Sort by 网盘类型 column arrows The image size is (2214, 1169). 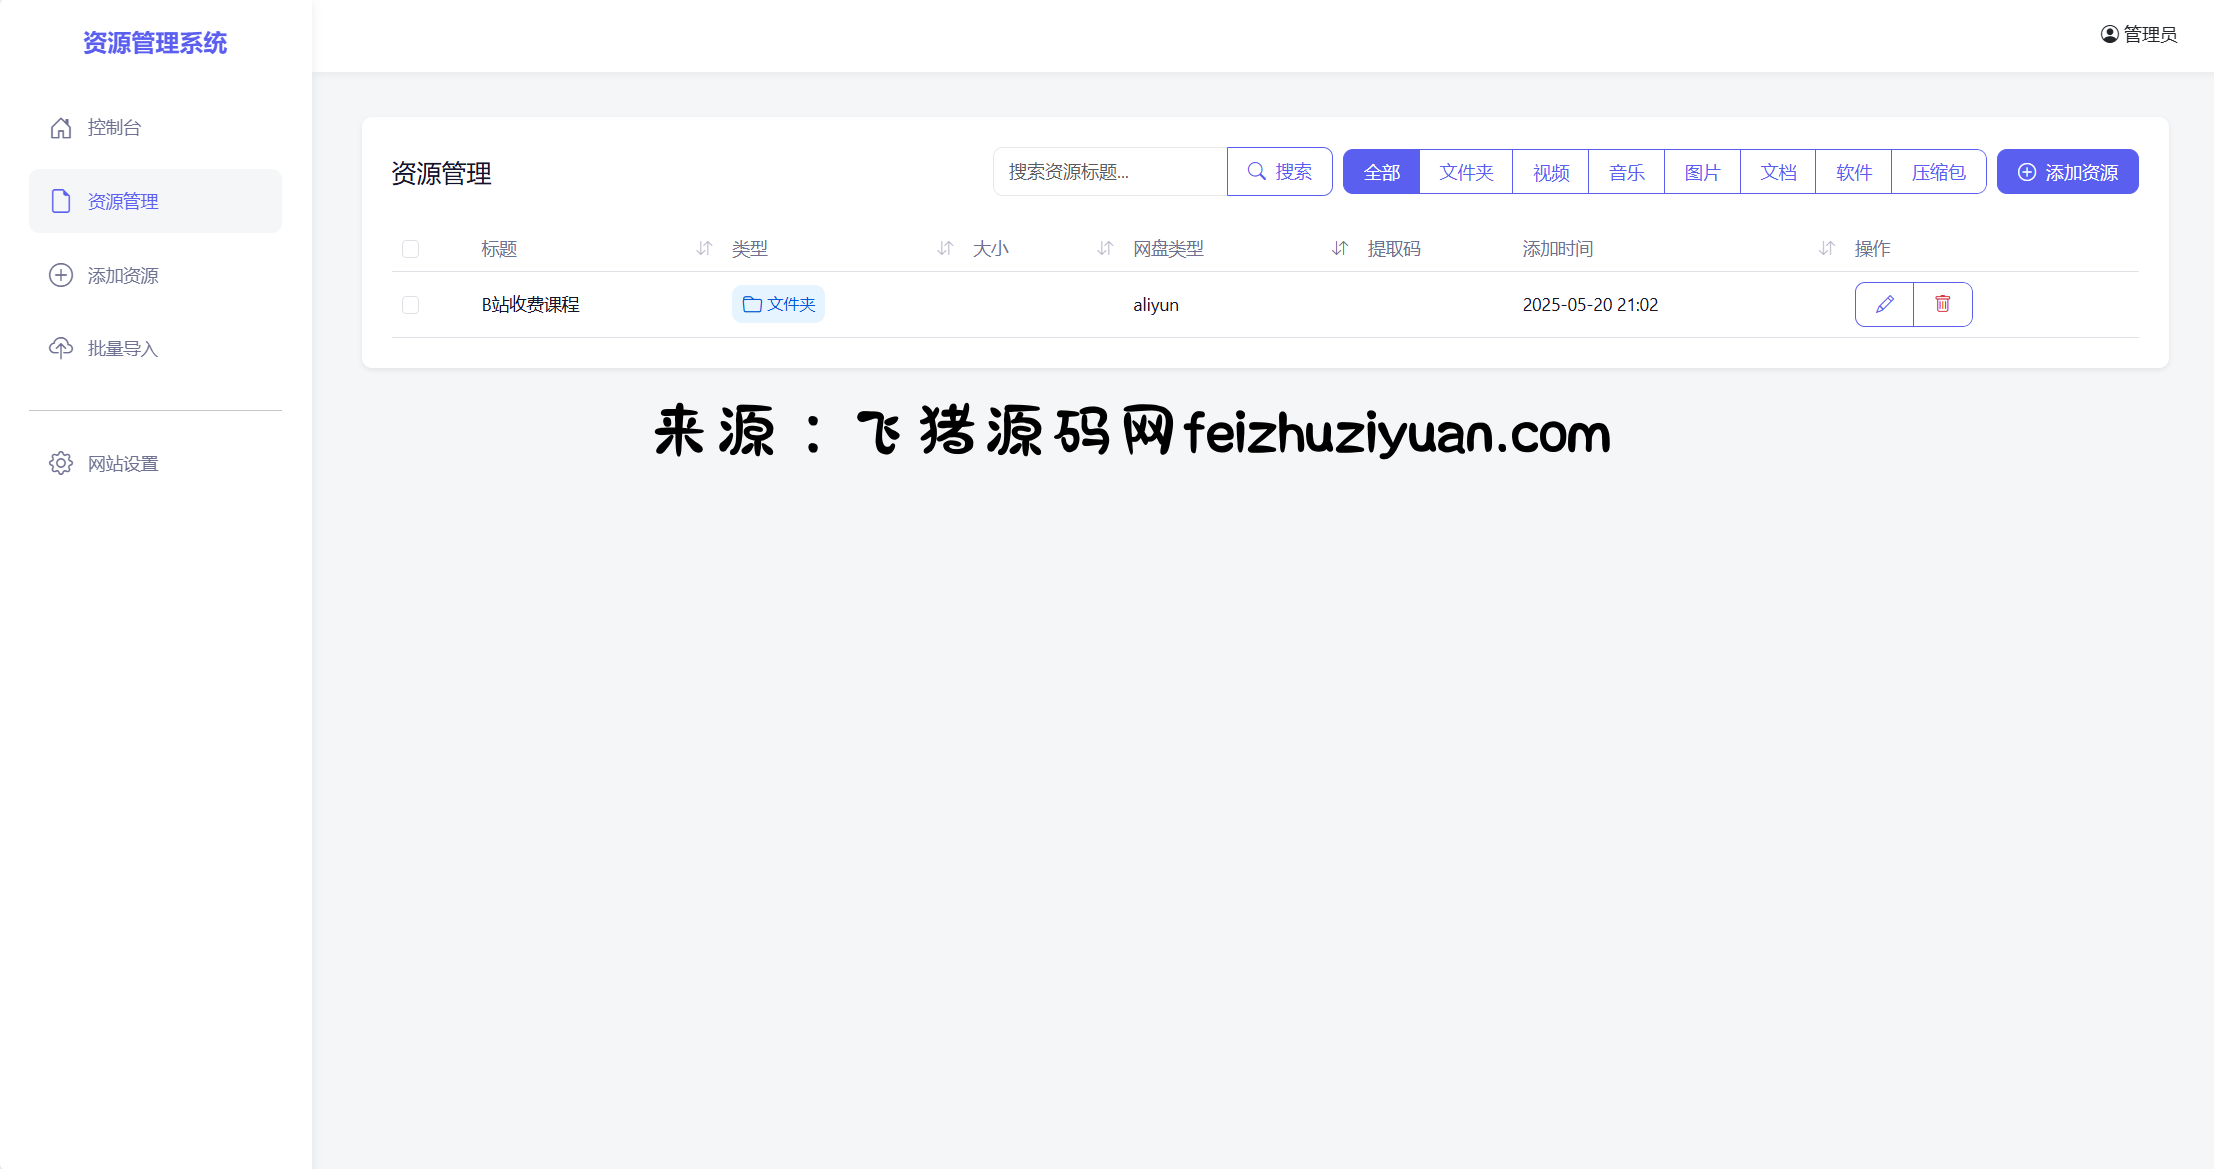coord(1339,248)
